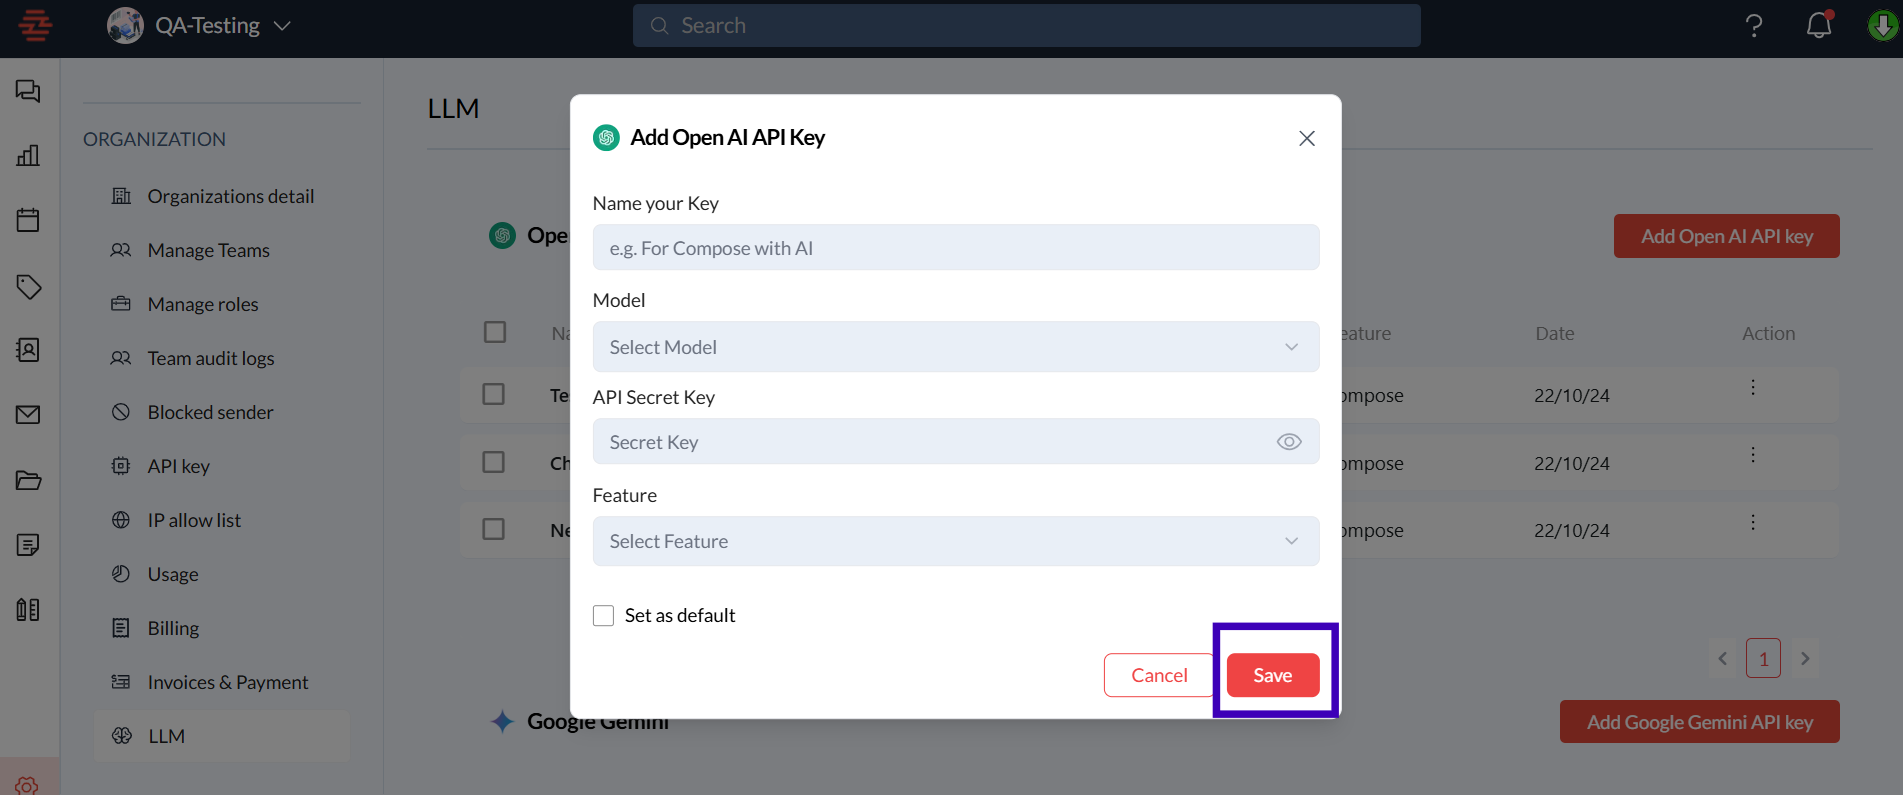Open the contacts icon in sidebar
This screenshot has width=1903, height=795.
tap(28, 350)
